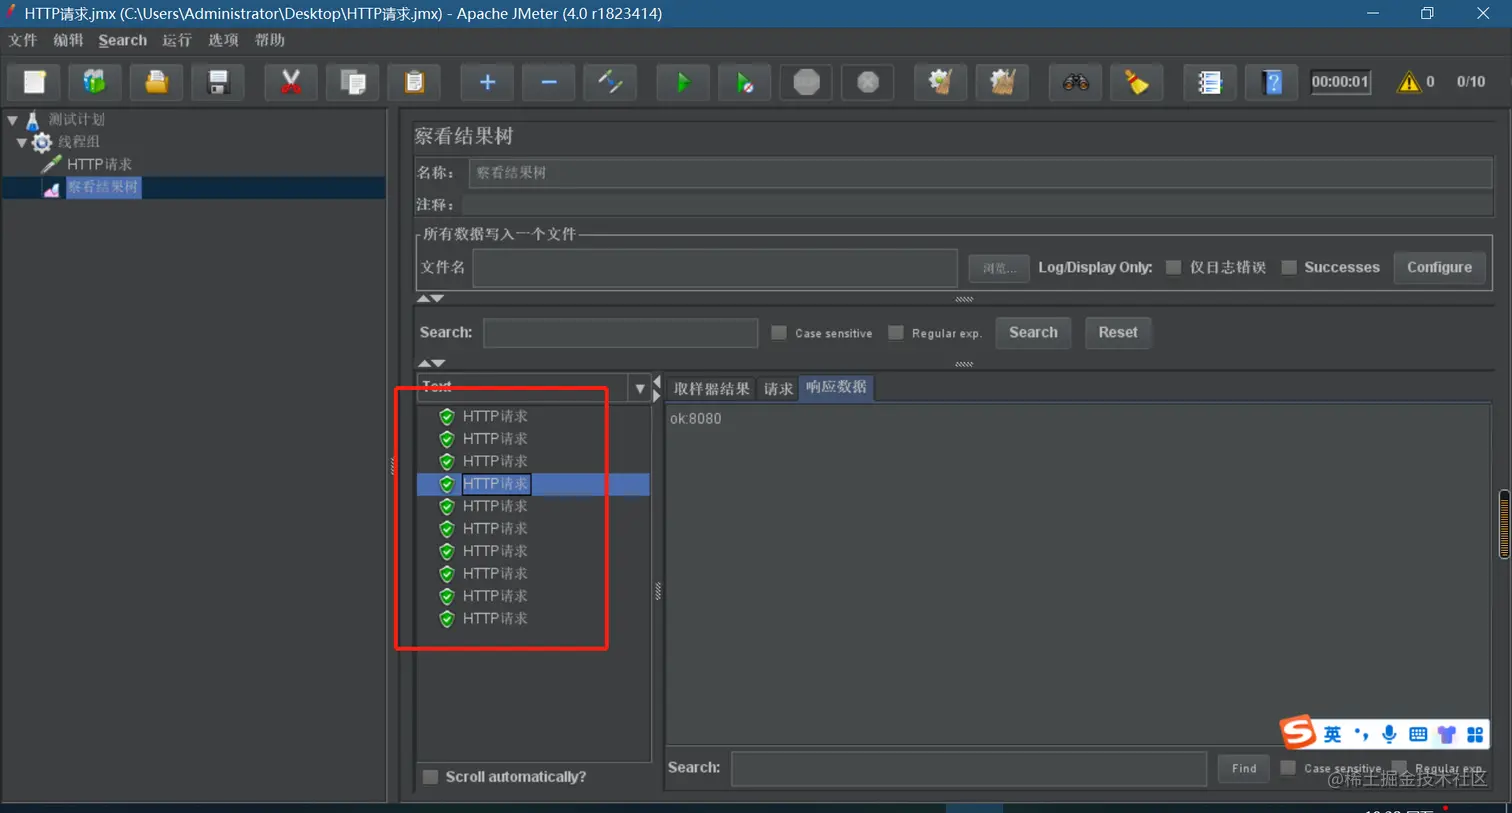Focus the Search field beside the Find button
This screenshot has width=1512, height=813.
tap(969, 768)
